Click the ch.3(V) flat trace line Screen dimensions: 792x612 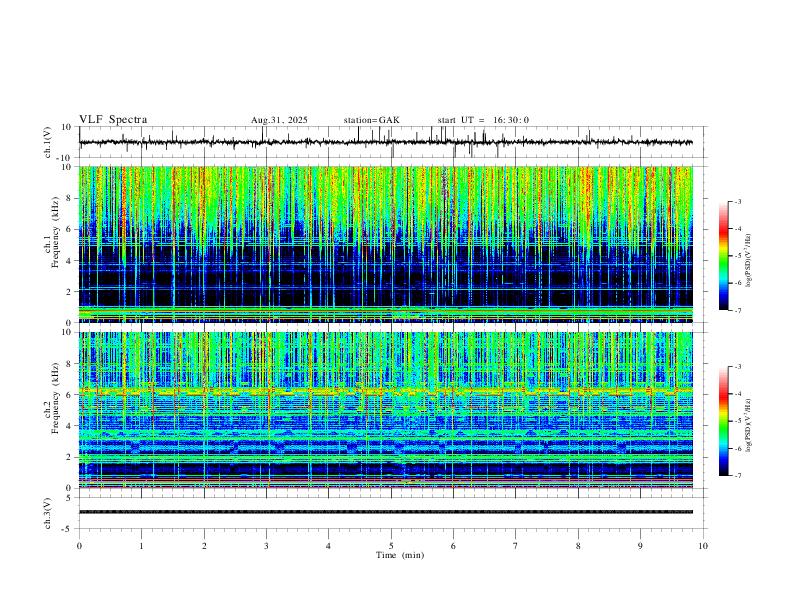pyautogui.click(x=386, y=512)
